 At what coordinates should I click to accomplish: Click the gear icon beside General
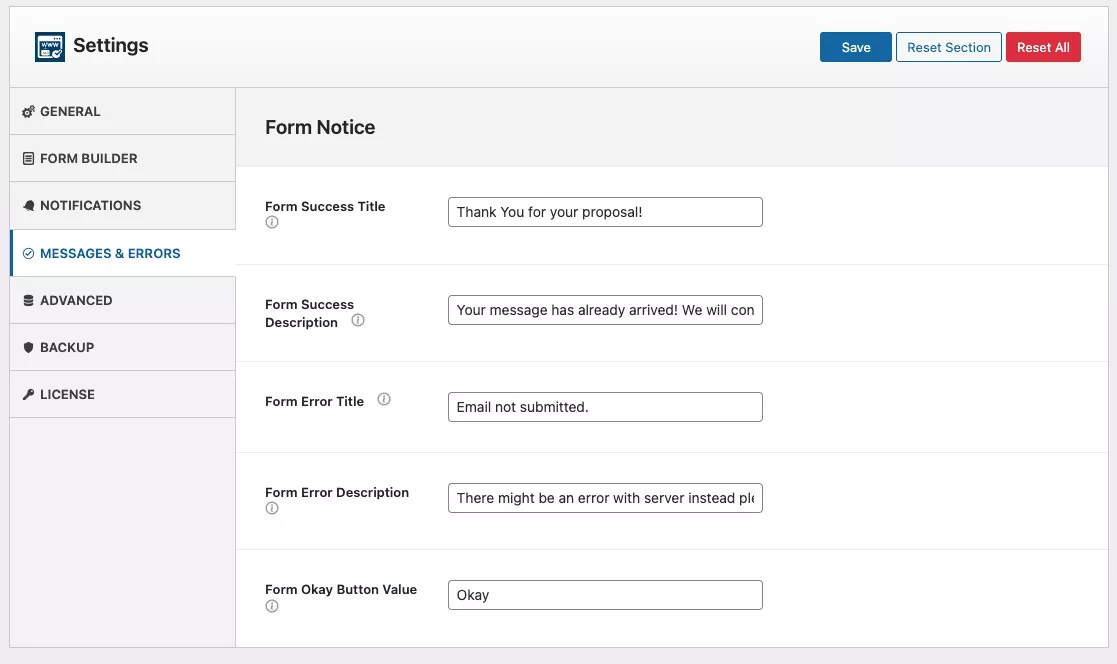(x=28, y=112)
